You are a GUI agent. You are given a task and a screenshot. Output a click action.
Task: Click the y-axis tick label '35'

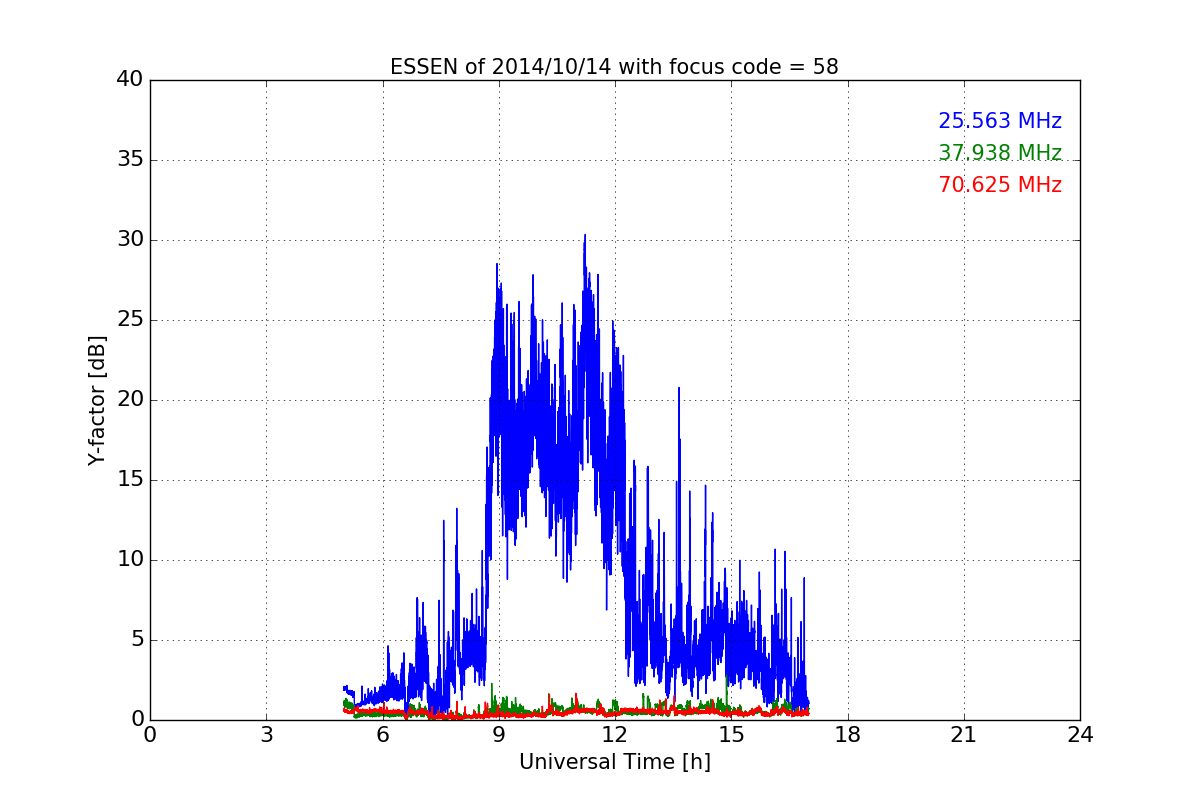[129, 160]
